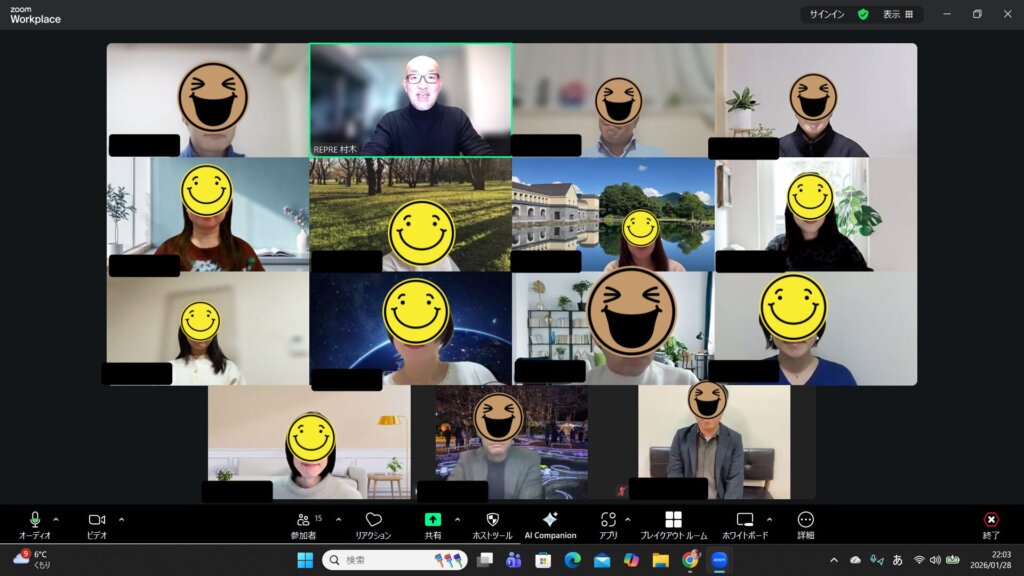Expand the share options chevron beside 共有
The width and height of the screenshot is (1024, 576).
pyautogui.click(x=458, y=519)
